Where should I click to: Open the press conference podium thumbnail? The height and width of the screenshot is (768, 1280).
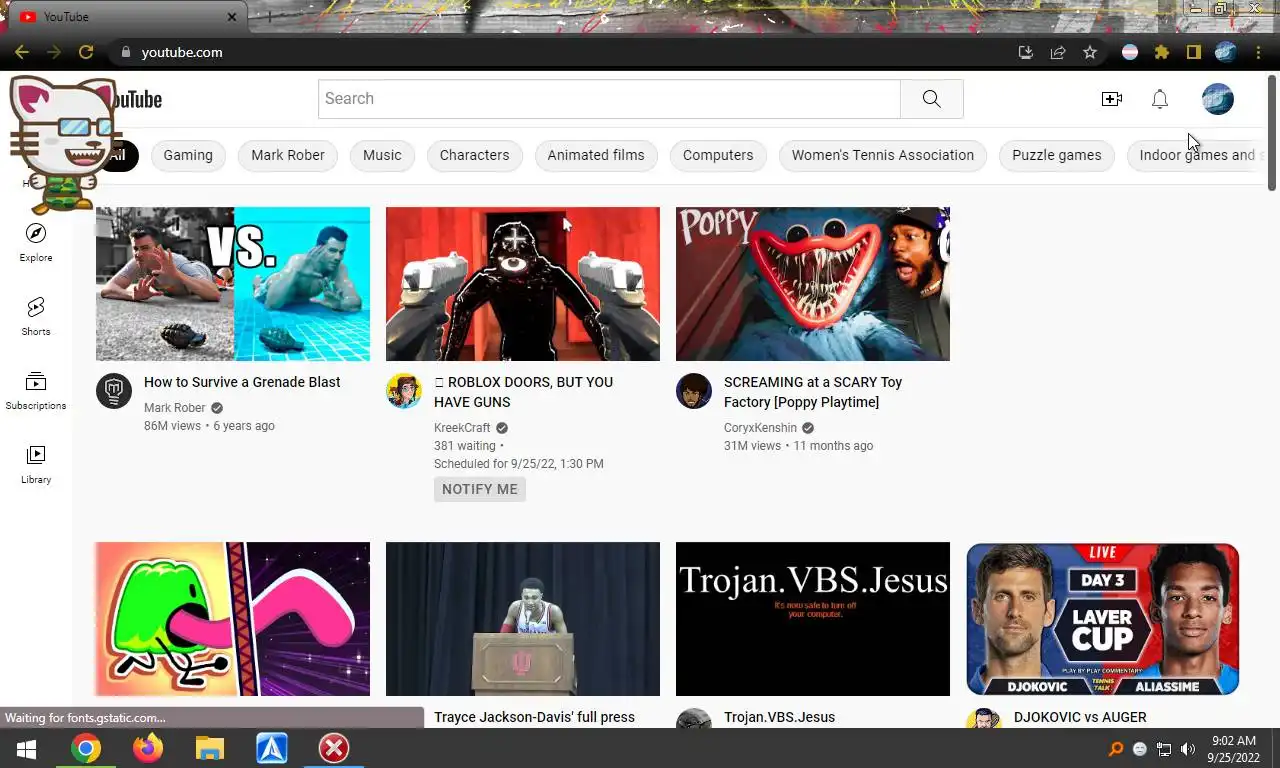(523, 619)
